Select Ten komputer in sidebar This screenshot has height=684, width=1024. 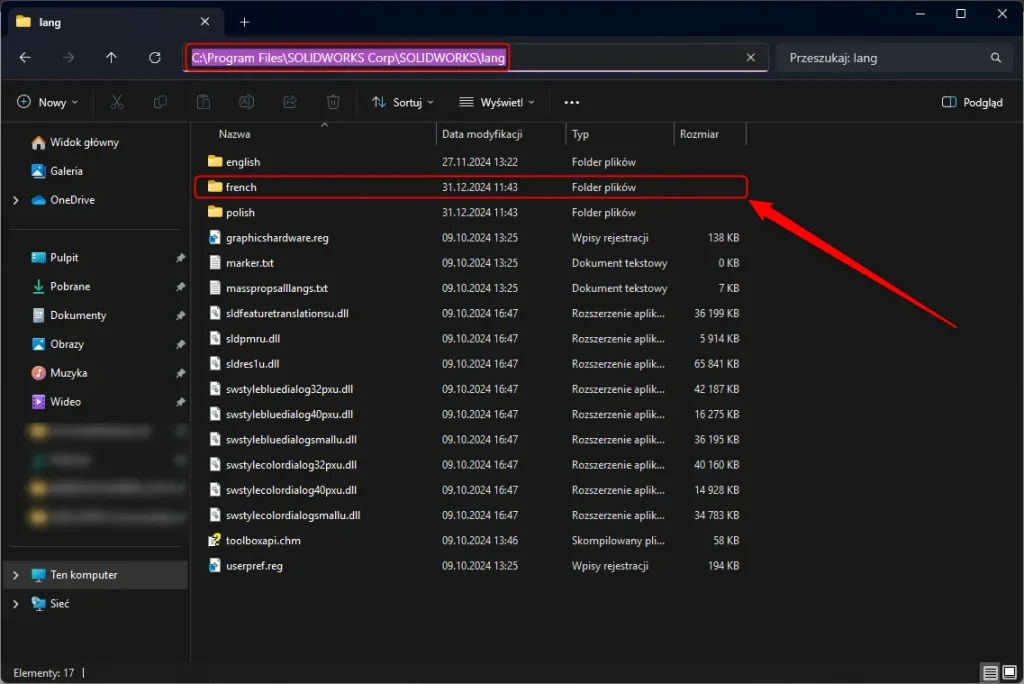(95, 575)
